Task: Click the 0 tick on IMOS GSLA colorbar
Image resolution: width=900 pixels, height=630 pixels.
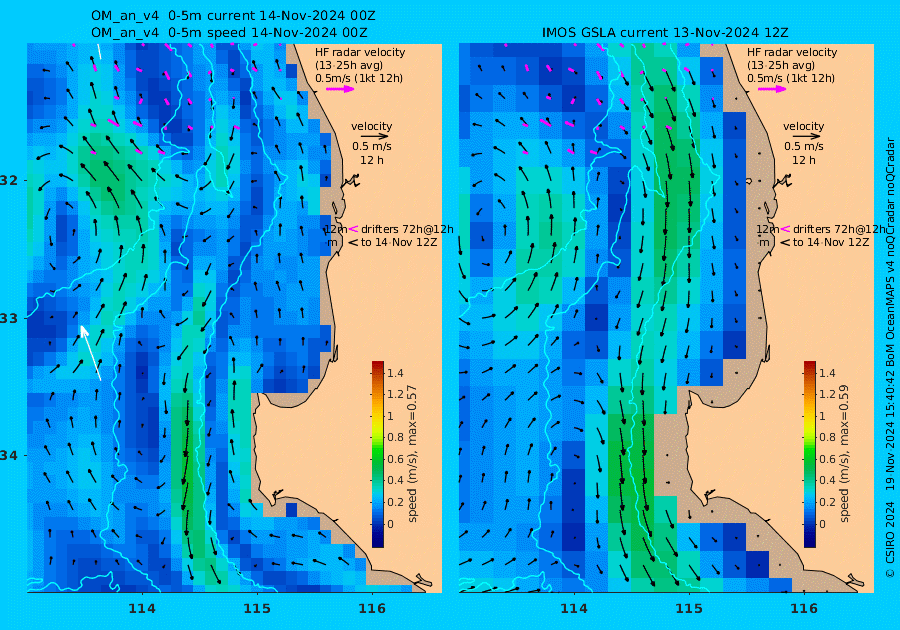Action: [822, 524]
